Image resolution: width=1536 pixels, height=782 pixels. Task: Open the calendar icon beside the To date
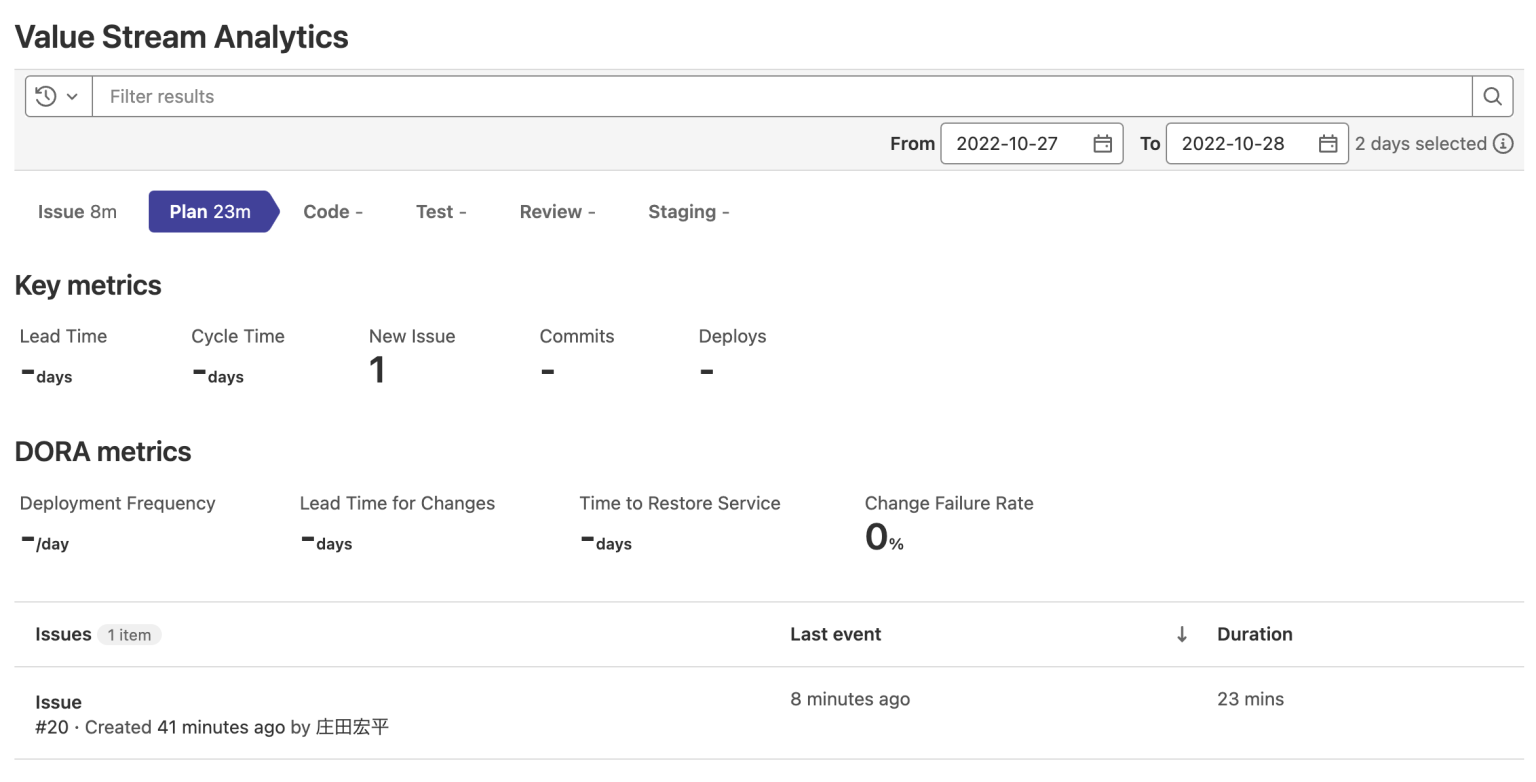click(x=1329, y=143)
